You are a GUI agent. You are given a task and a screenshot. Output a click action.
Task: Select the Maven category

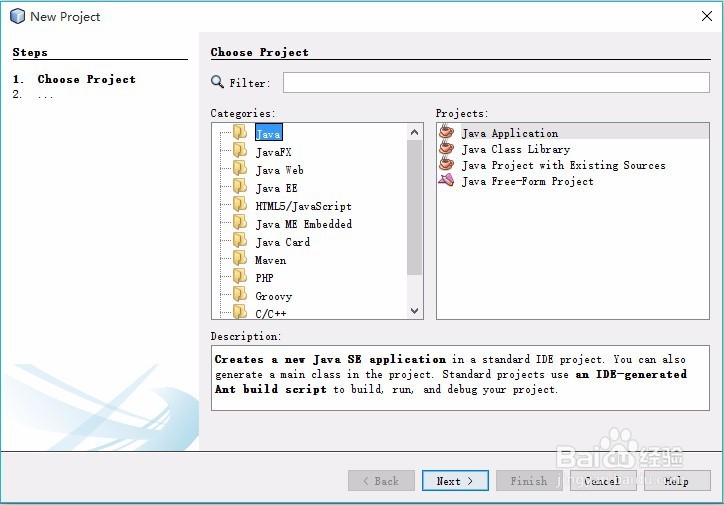[271, 260]
